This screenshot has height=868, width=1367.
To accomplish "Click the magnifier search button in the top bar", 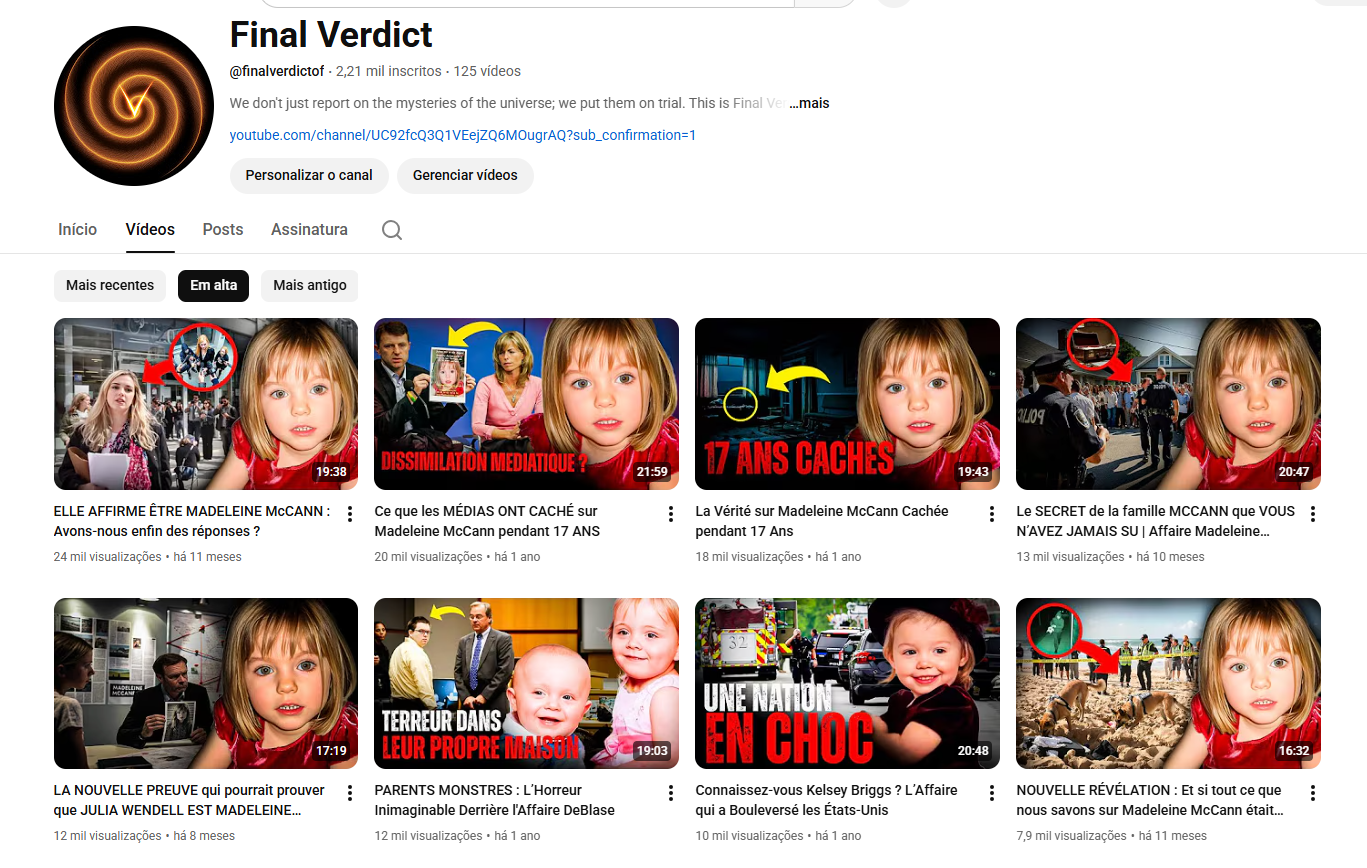I will coord(824,3).
